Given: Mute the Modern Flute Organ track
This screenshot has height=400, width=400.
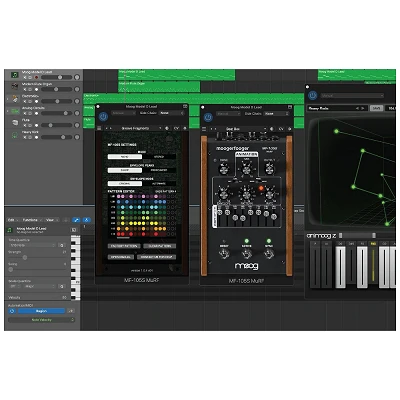Looking at the screenshot, I should point(24,89).
